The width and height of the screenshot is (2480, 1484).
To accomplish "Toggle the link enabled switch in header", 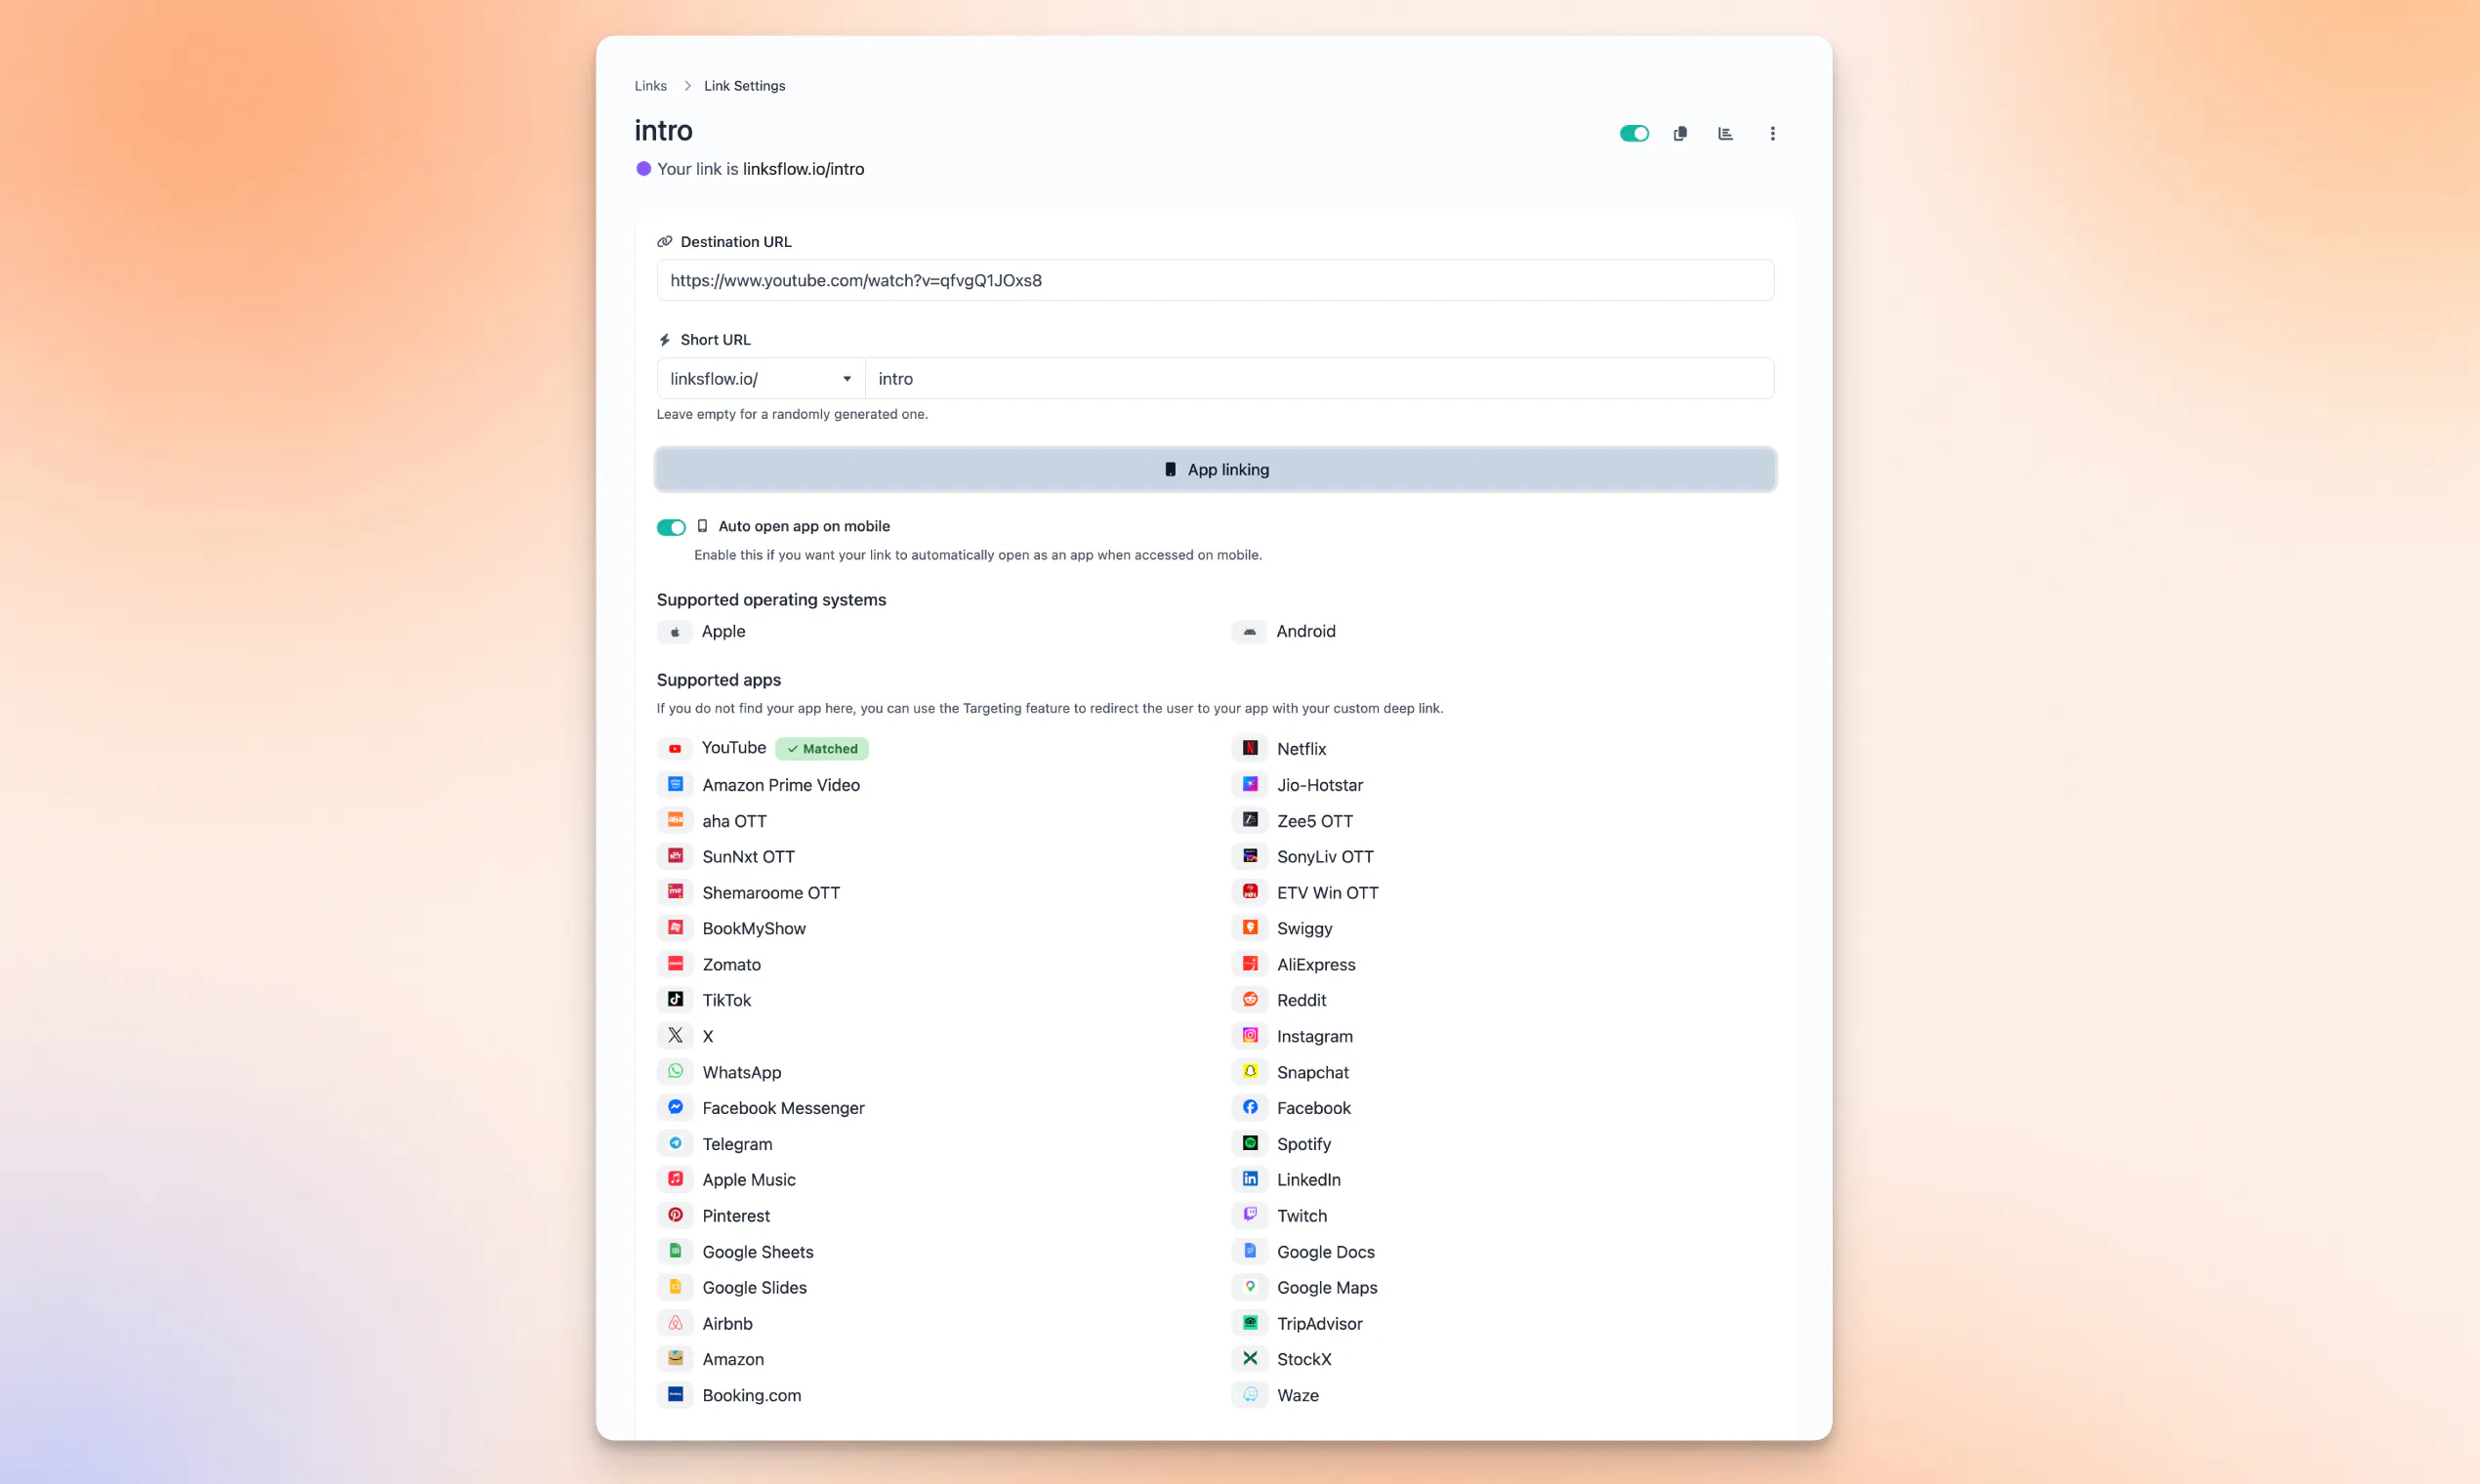I will tap(1634, 134).
